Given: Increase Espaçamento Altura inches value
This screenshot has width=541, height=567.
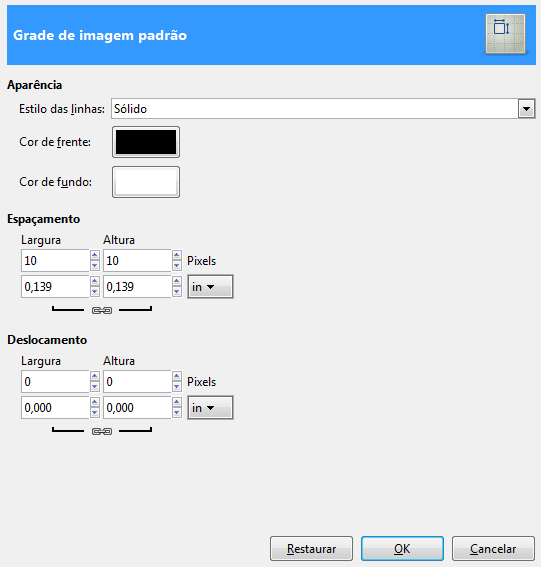Looking at the screenshot, I should click(177, 281).
